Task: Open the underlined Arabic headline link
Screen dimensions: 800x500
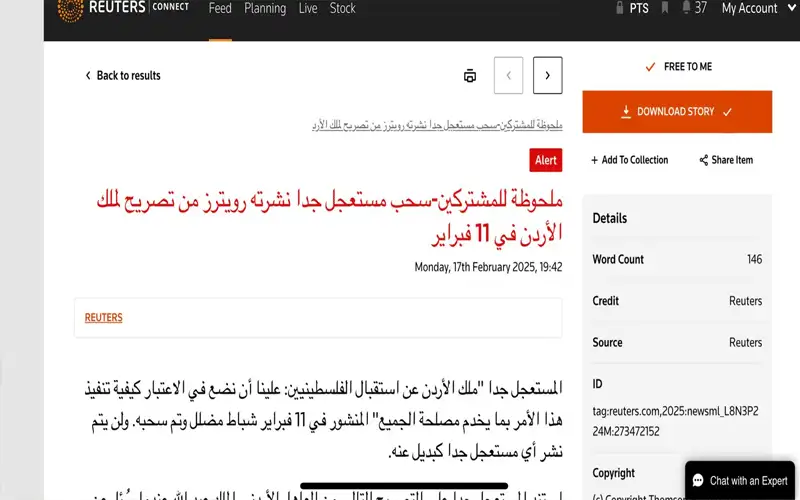Action: (437, 125)
